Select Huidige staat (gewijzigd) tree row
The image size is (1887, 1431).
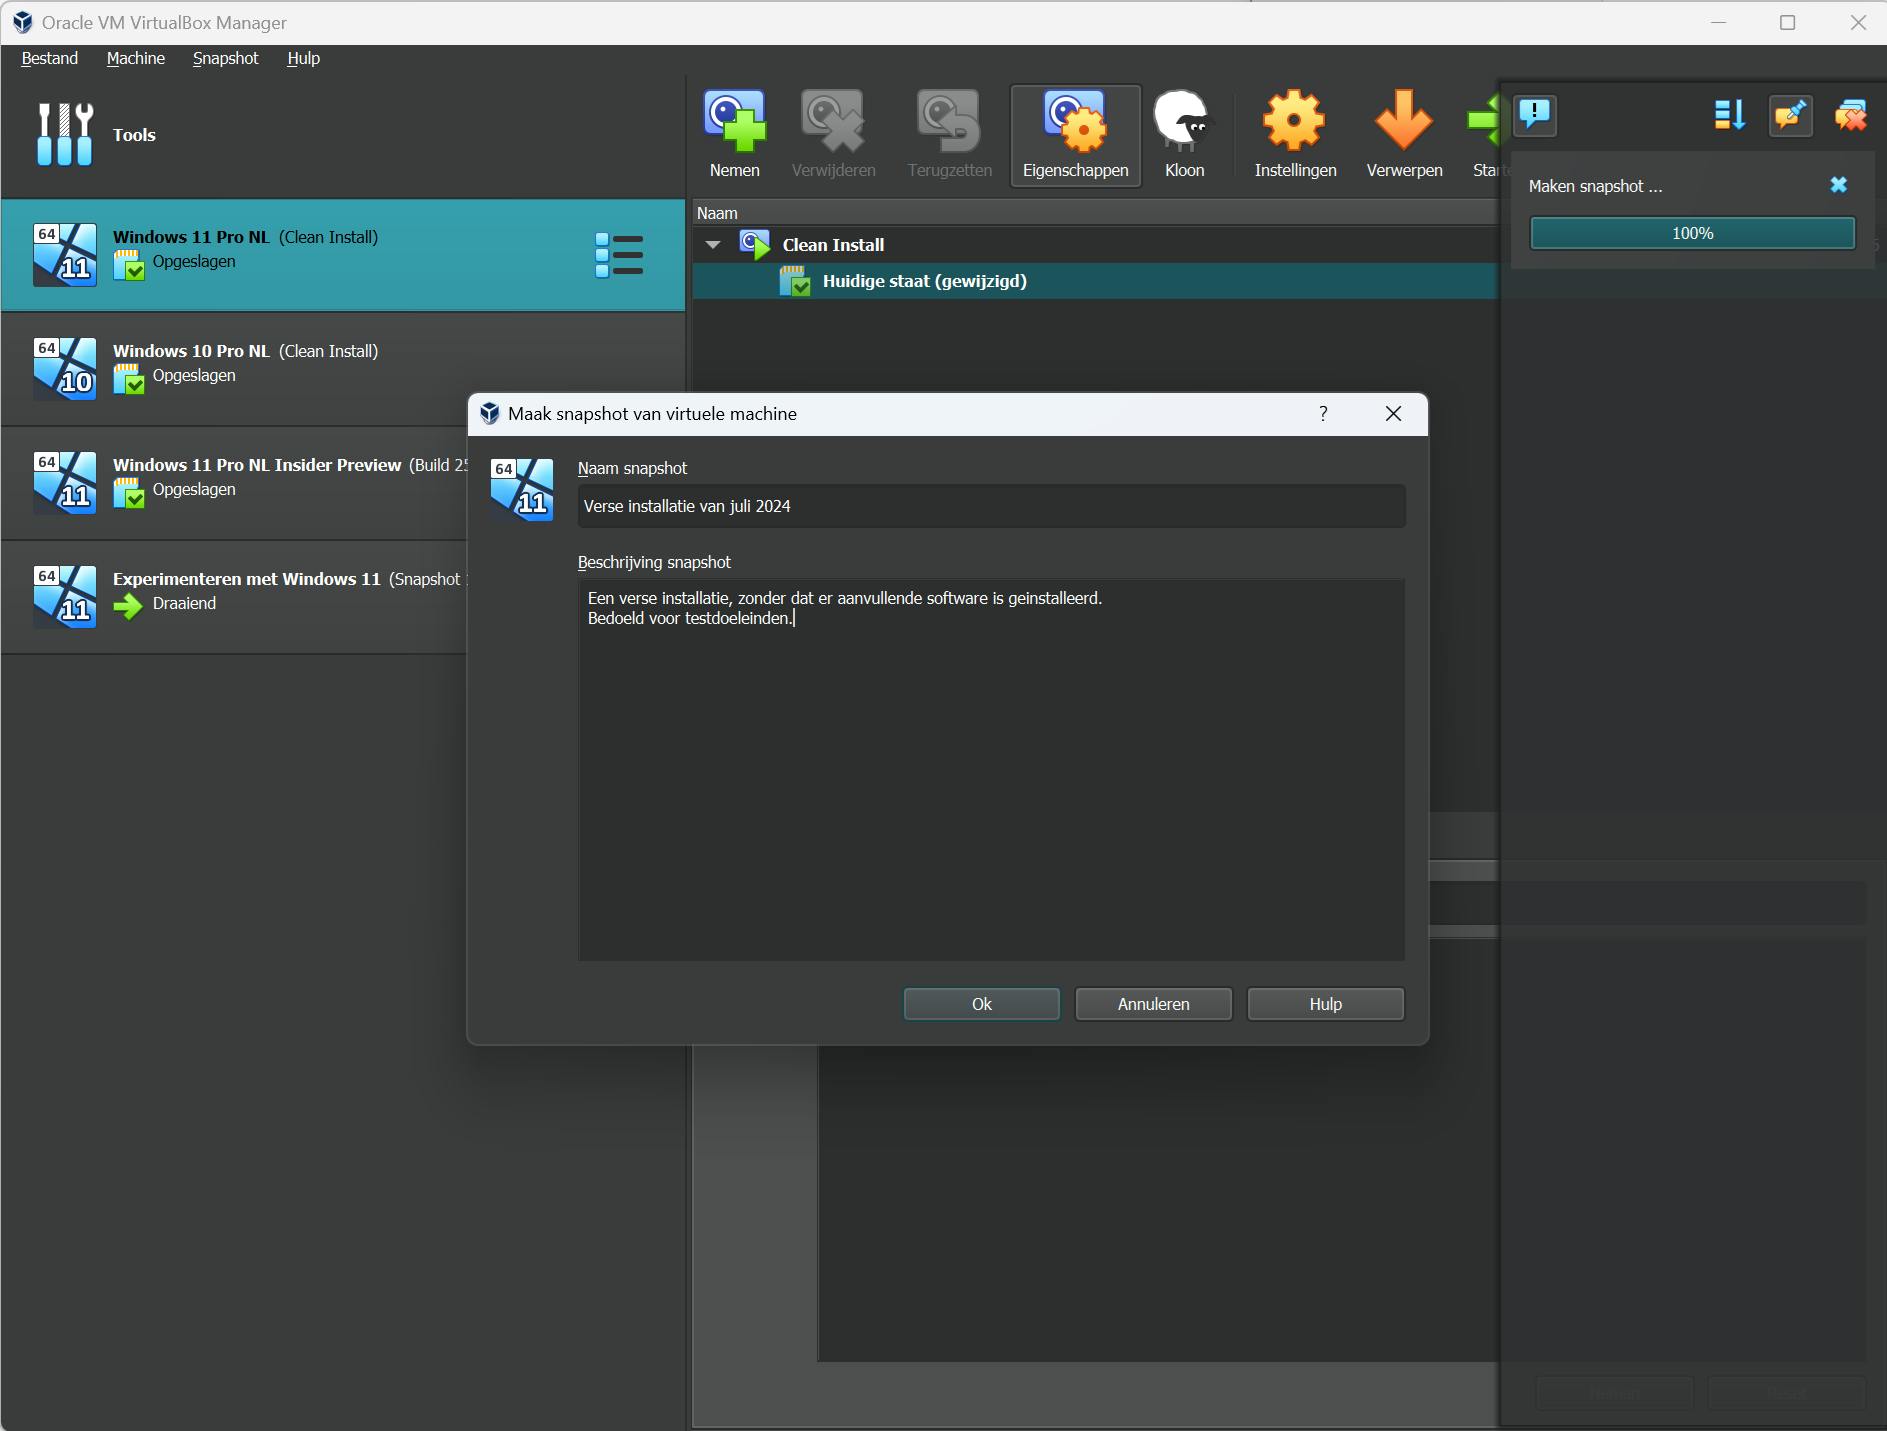[1095, 281]
